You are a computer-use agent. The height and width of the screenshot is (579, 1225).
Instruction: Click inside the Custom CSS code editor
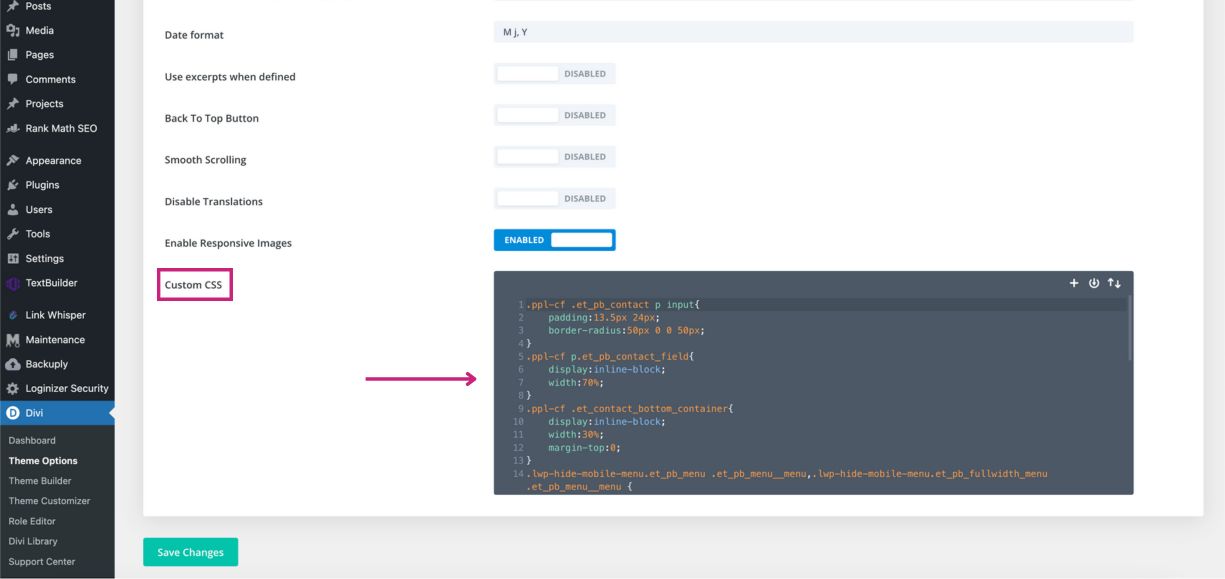(813, 383)
